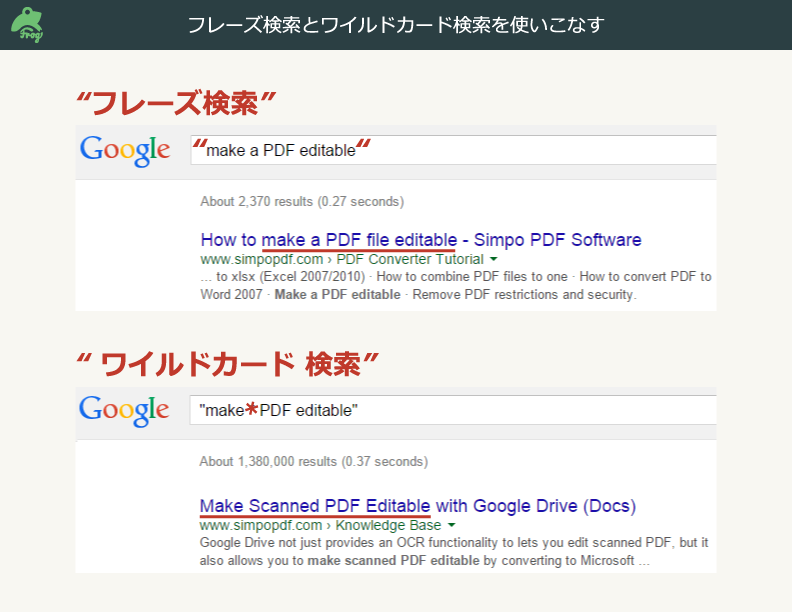The image size is (792, 612).
Task: Click the red "ワイルドカード 検索" heading
Action: click(x=227, y=364)
